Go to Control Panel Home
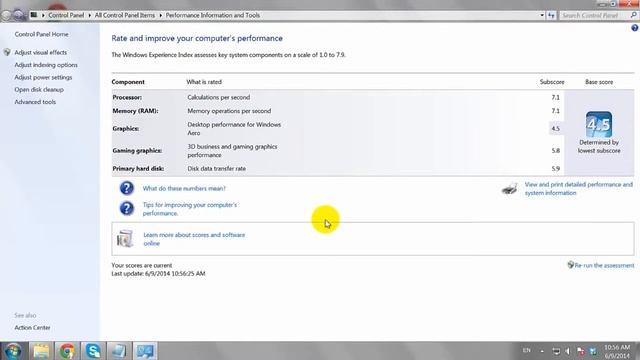Image resolution: width=640 pixels, height=360 pixels. 42,34
